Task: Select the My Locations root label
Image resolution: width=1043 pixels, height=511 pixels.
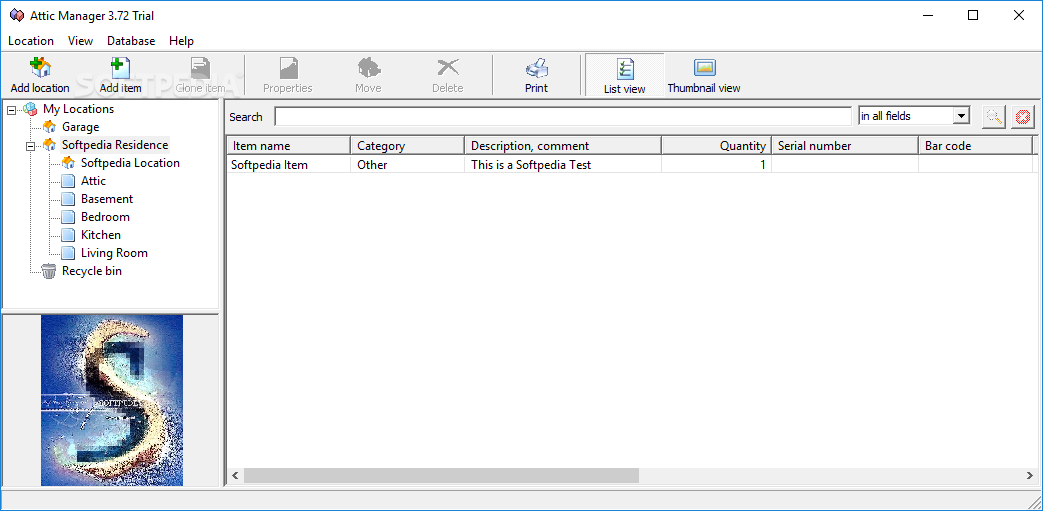Action: [x=78, y=109]
